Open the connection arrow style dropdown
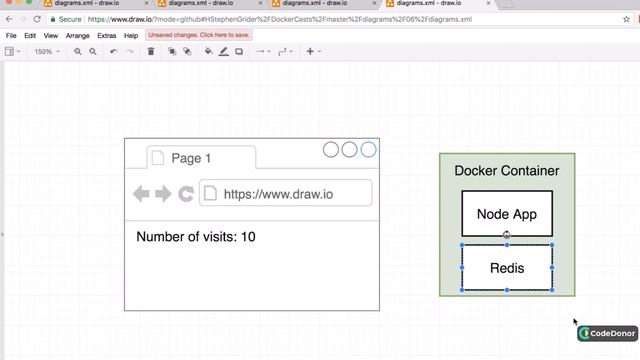 point(263,51)
